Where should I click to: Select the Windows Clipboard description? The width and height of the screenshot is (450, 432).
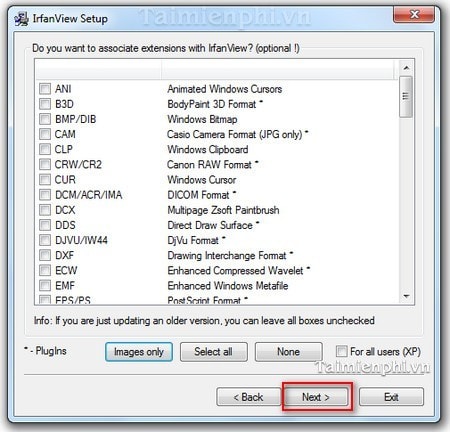point(208,149)
